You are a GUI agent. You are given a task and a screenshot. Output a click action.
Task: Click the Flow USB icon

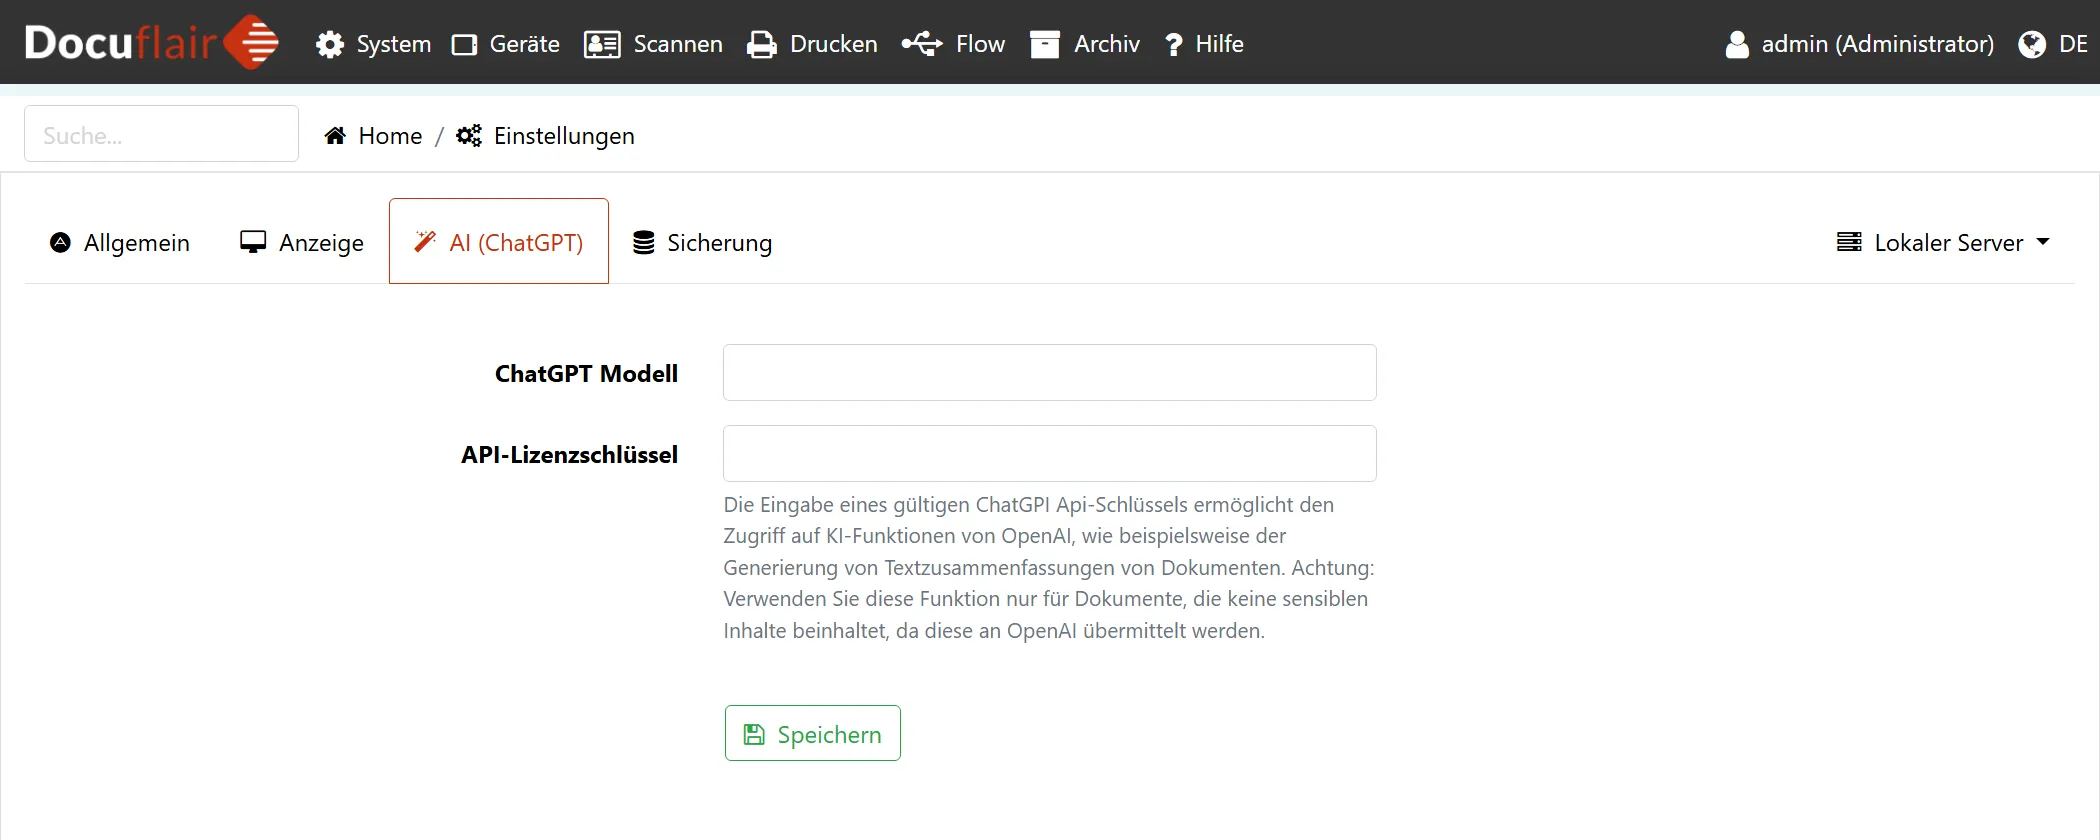coord(921,44)
